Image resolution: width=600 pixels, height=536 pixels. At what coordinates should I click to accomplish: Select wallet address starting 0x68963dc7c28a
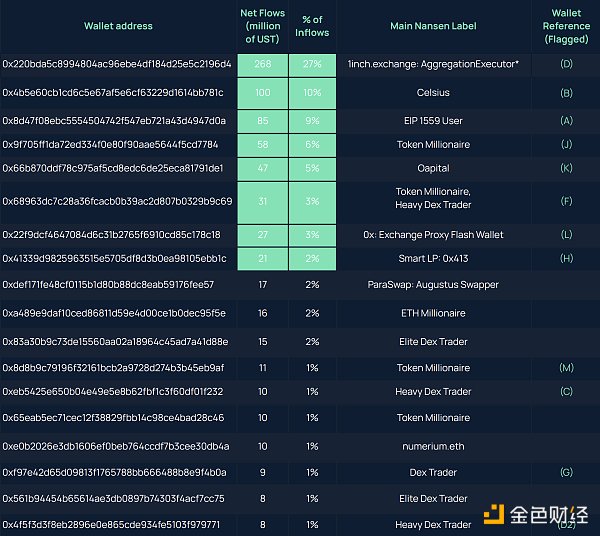(x=117, y=202)
